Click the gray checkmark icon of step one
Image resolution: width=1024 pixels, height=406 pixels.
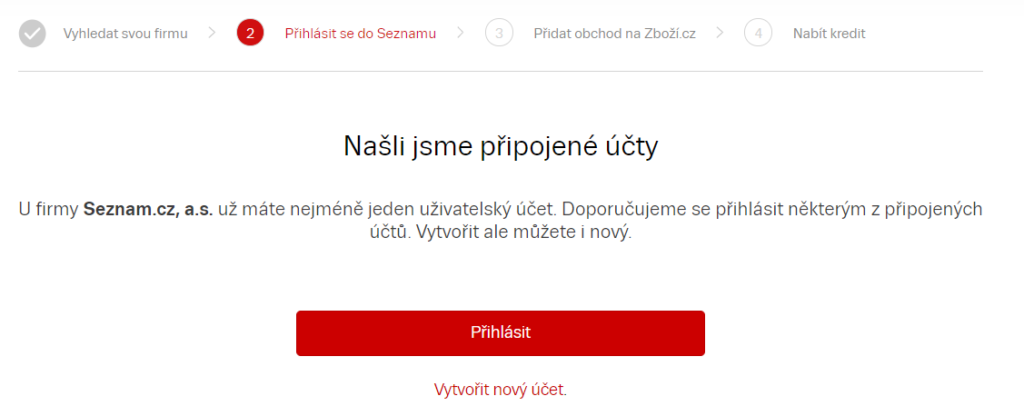tap(32, 33)
